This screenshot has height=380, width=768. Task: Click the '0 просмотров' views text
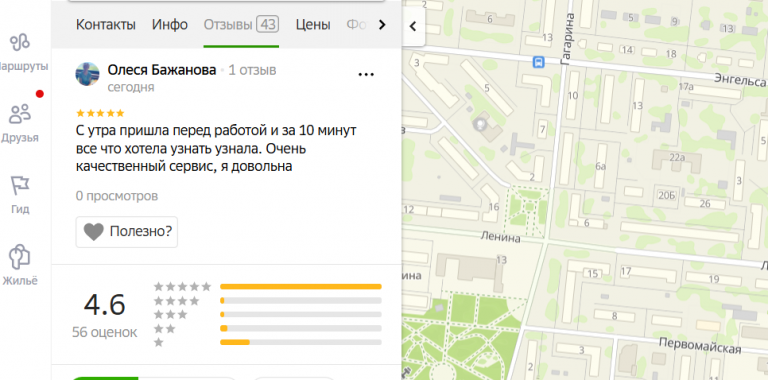coord(117,196)
